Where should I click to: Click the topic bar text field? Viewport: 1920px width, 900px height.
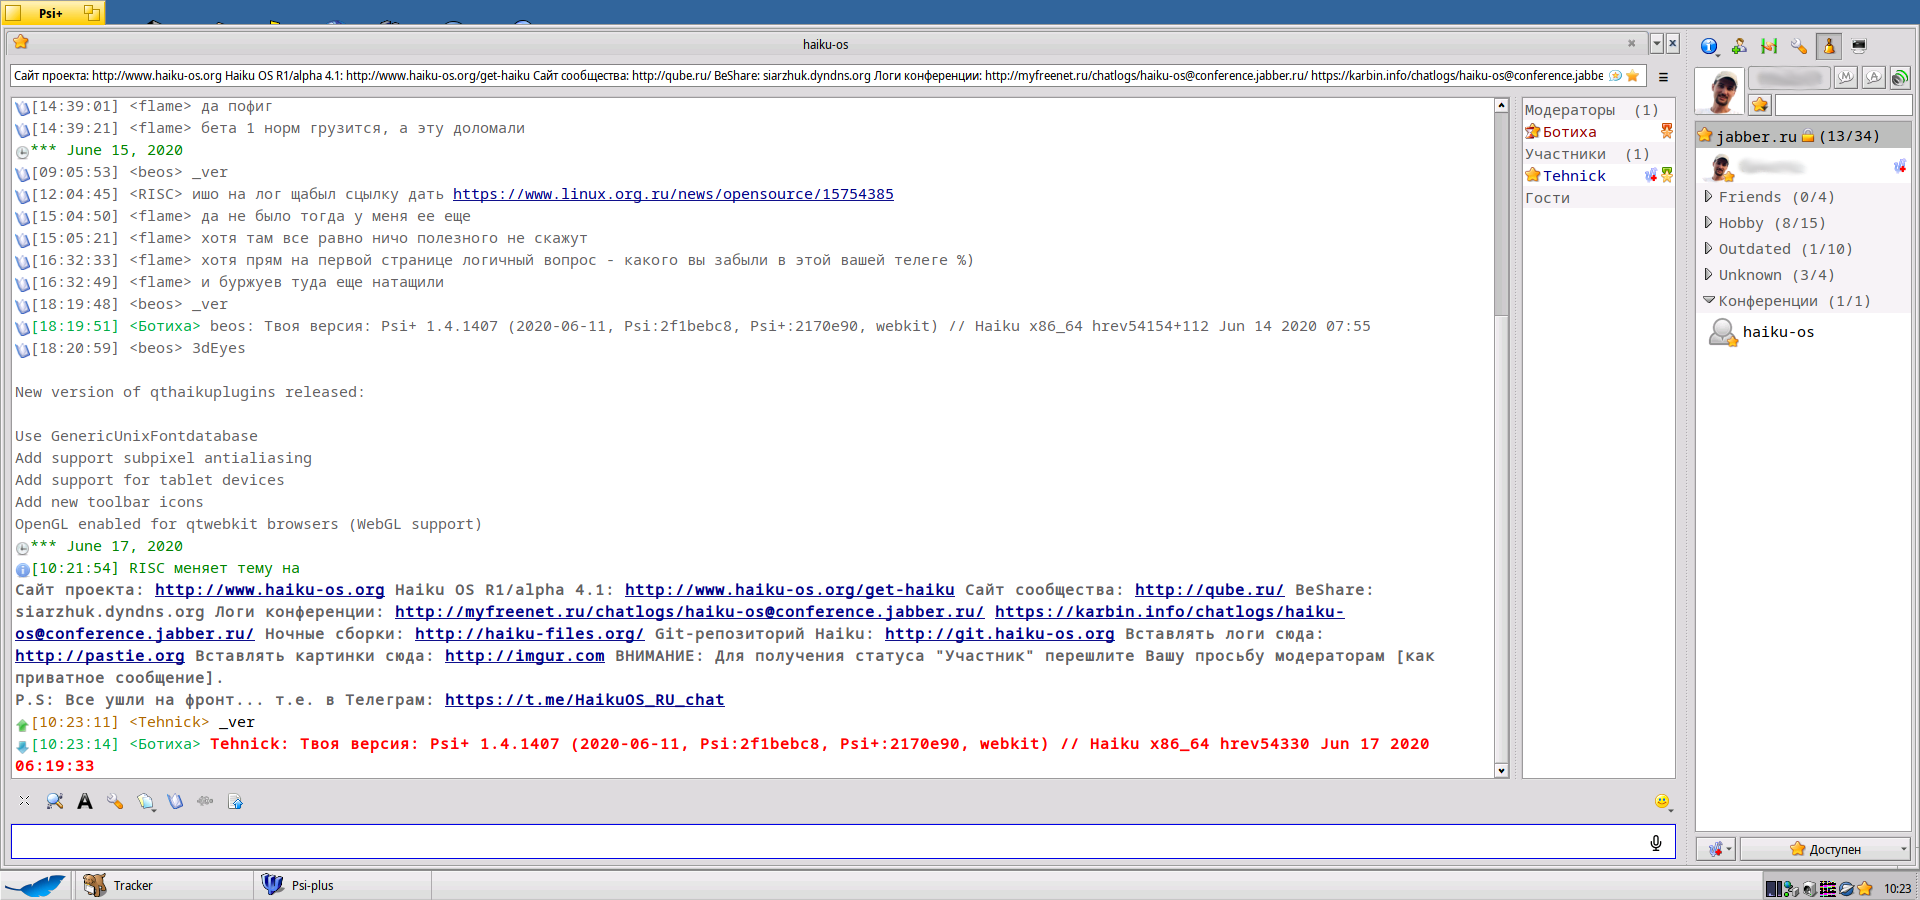pyautogui.click(x=826, y=76)
